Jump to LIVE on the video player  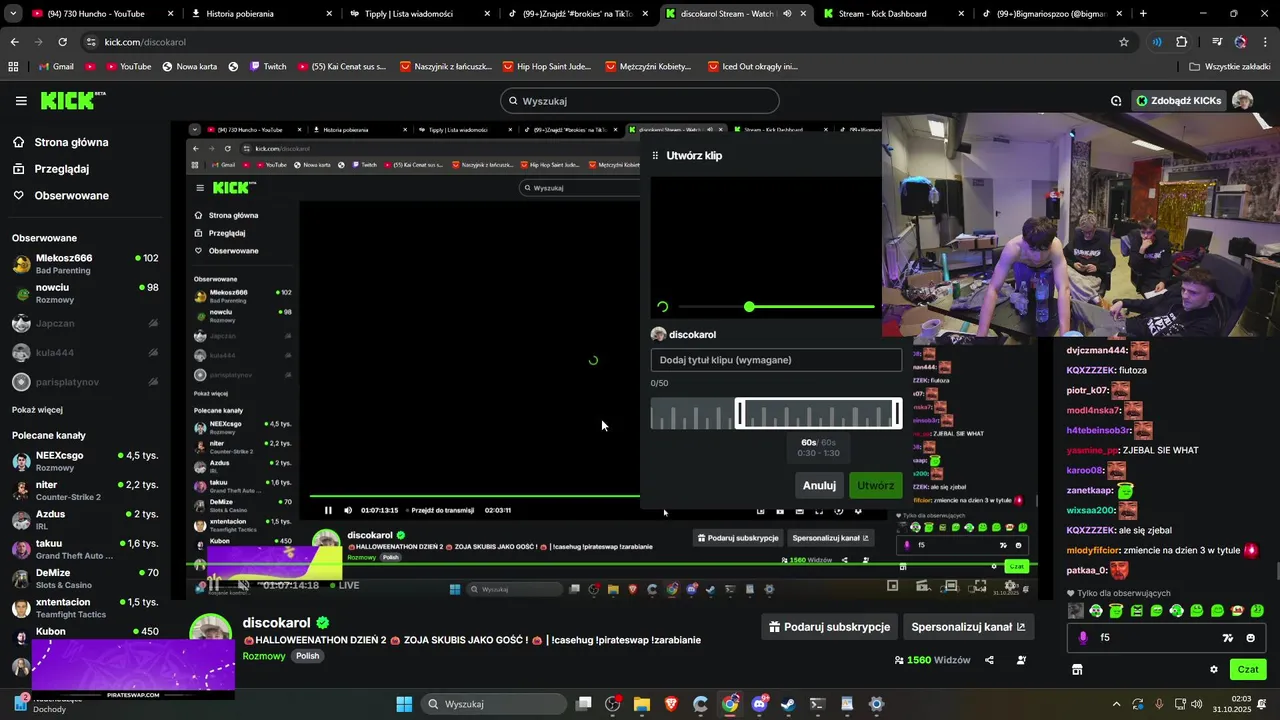pyautogui.click(x=345, y=585)
